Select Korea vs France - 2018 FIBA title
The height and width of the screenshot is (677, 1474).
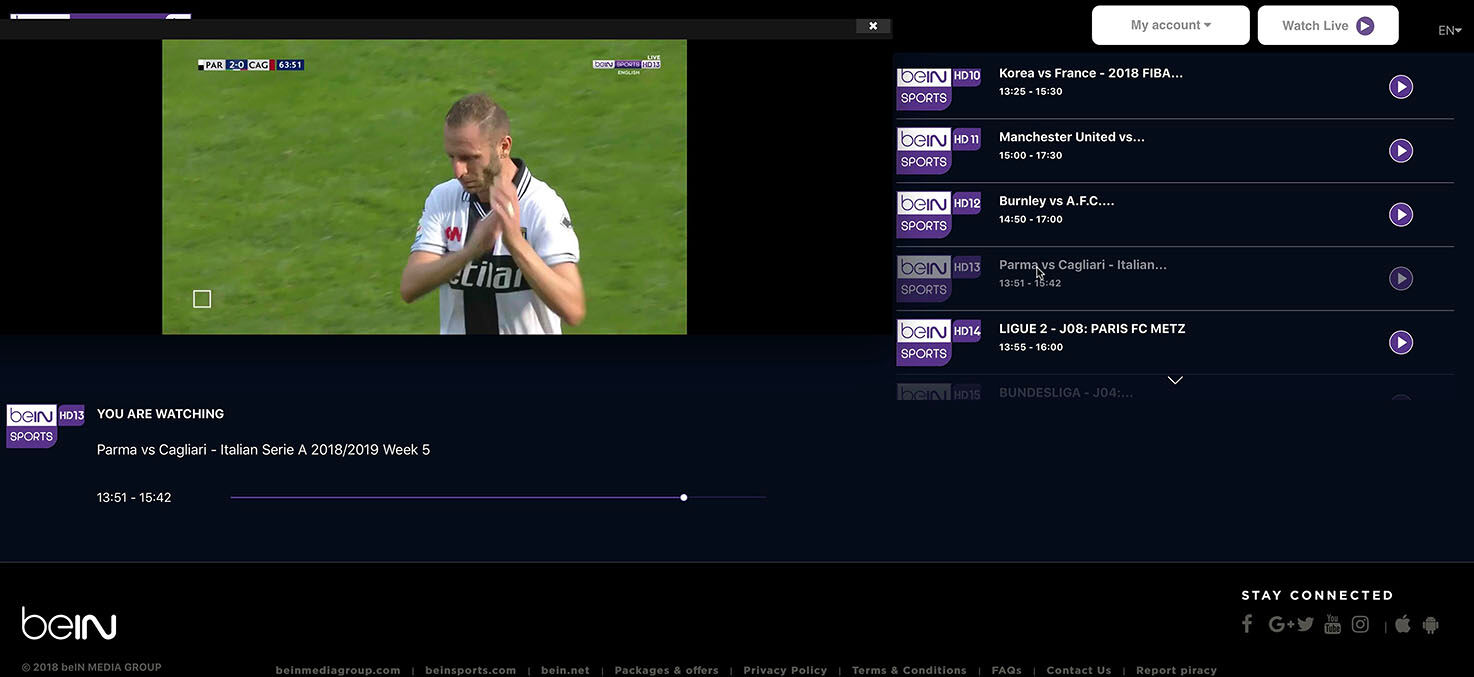tap(1091, 73)
